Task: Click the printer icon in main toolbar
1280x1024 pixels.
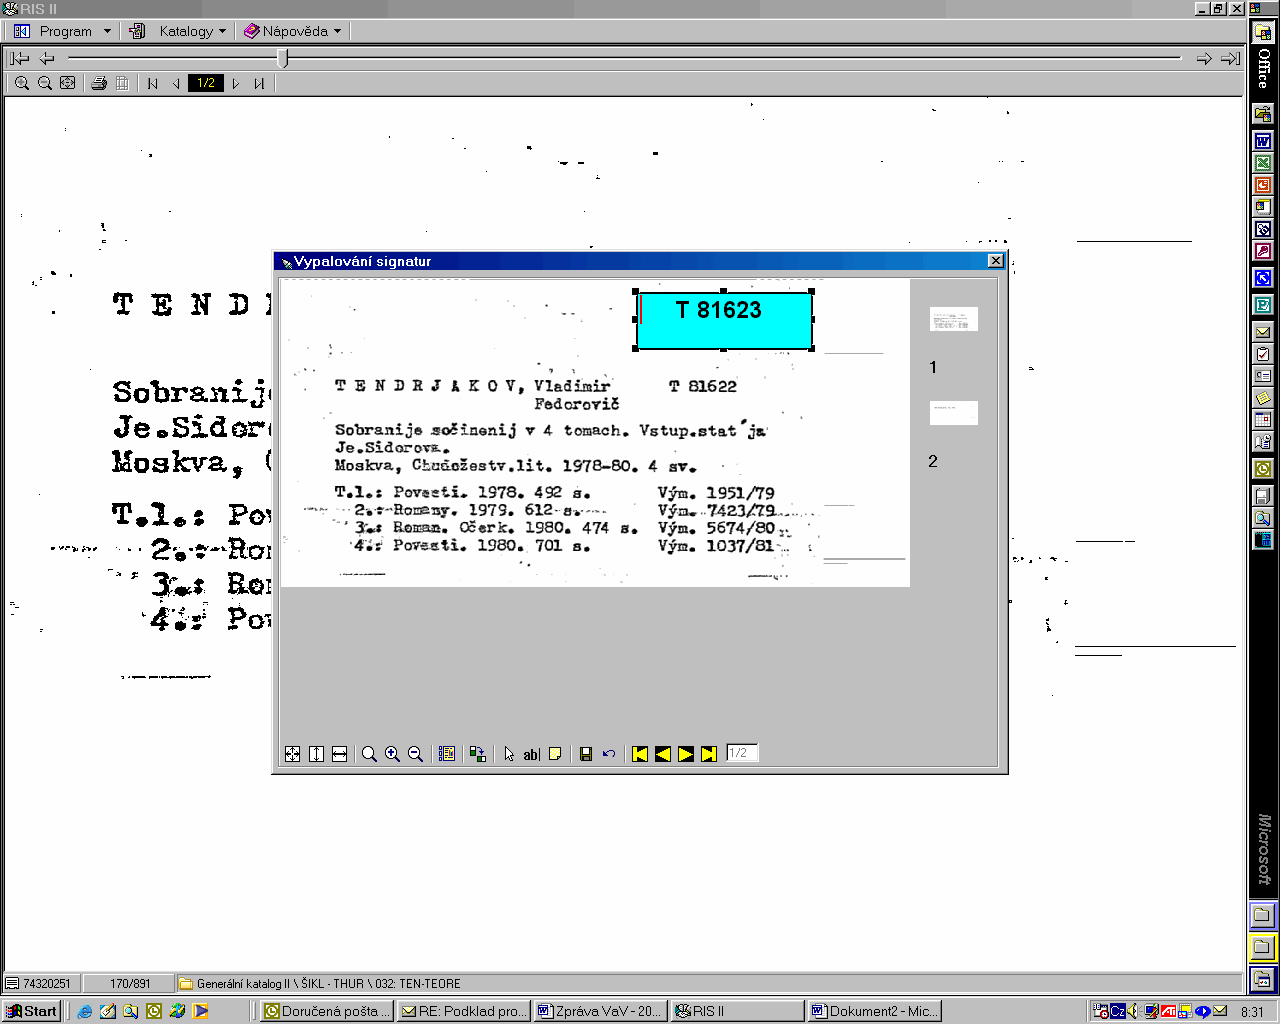Action: coord(99,84)
